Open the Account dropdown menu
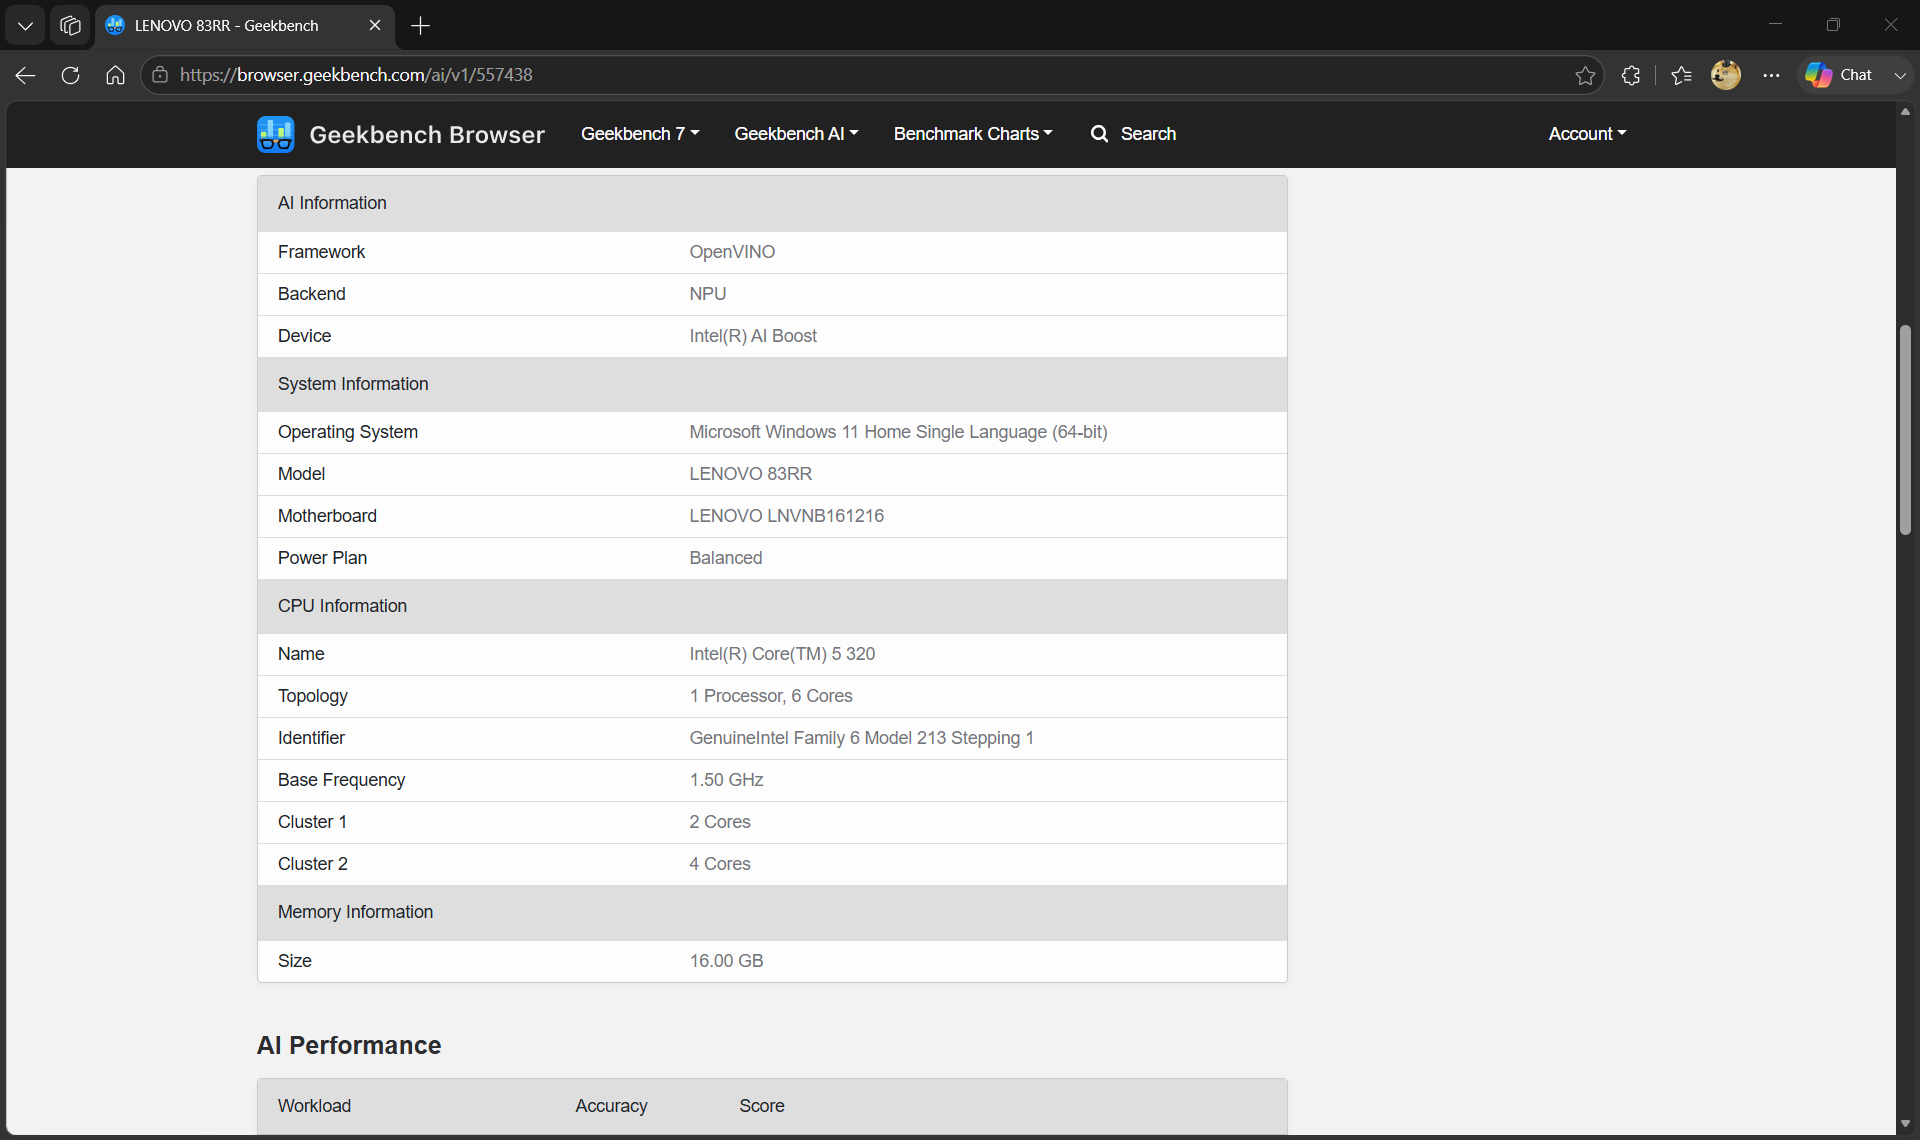 1587,134
